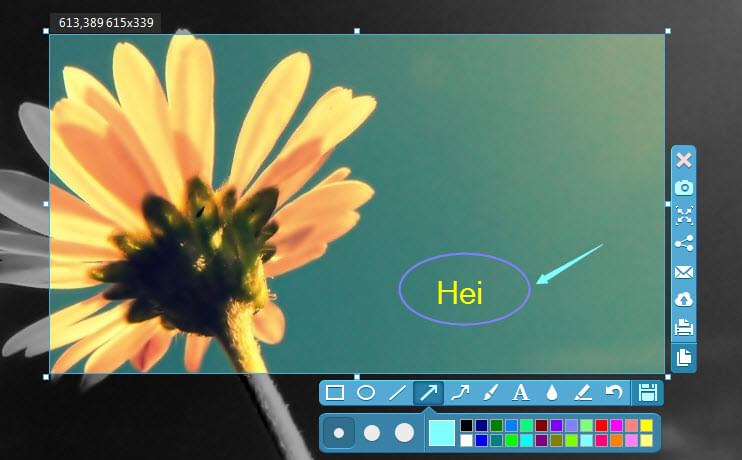
Task: Send screenshot by email envelope icon
Action: (x=684, y=271)
